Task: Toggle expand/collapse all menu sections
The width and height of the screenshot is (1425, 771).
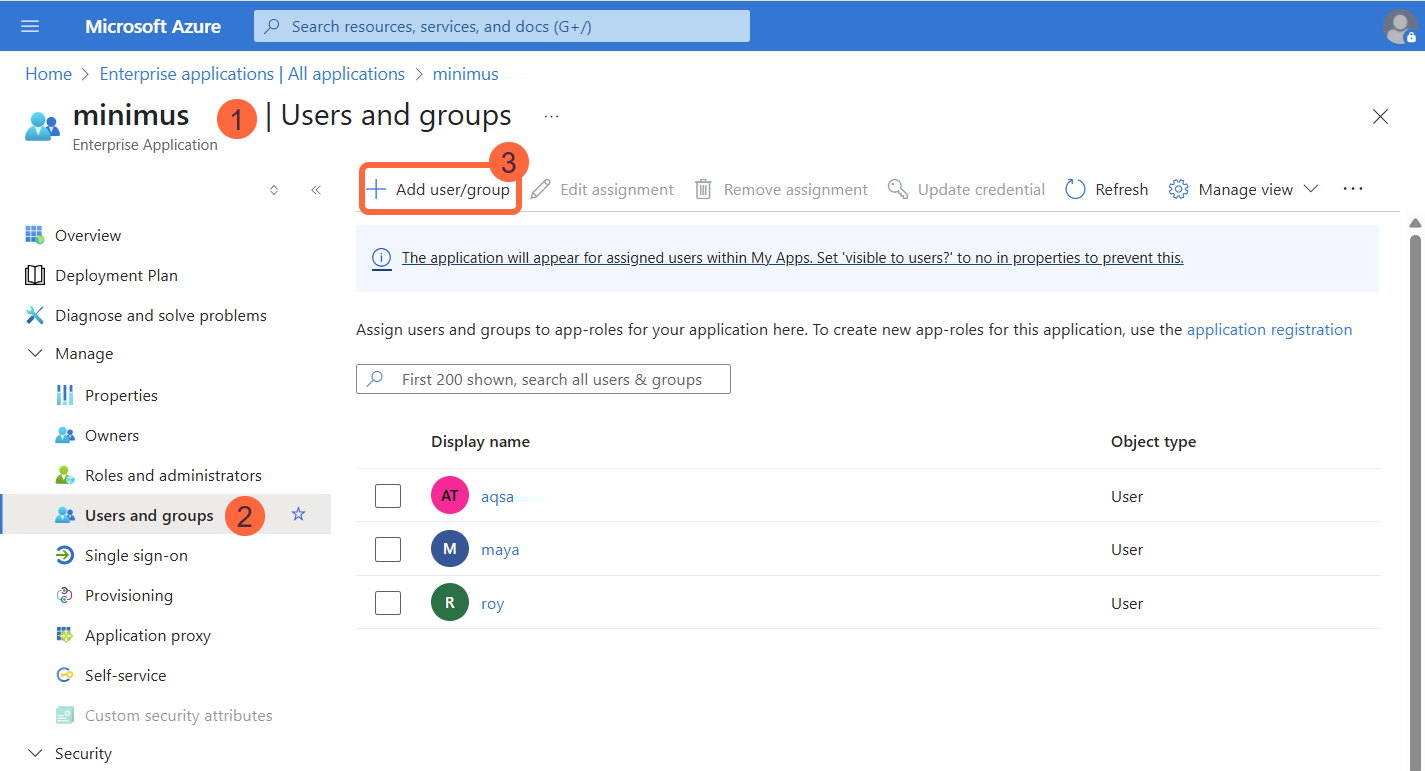Action: coord(274,189)
